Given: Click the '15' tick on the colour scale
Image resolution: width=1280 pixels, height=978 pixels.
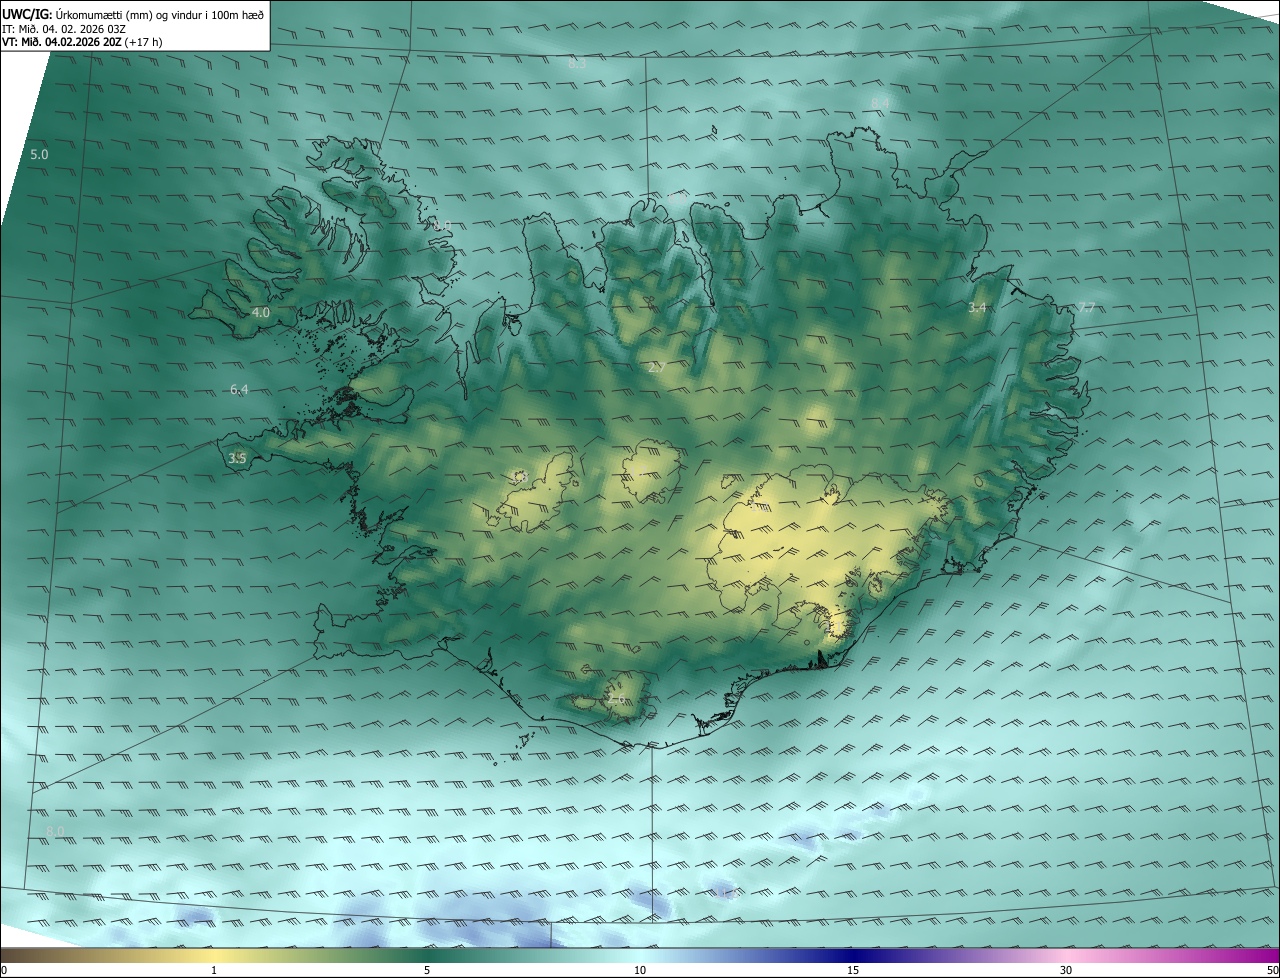Looking at the screenshot, I should click(x=853, y=970).
